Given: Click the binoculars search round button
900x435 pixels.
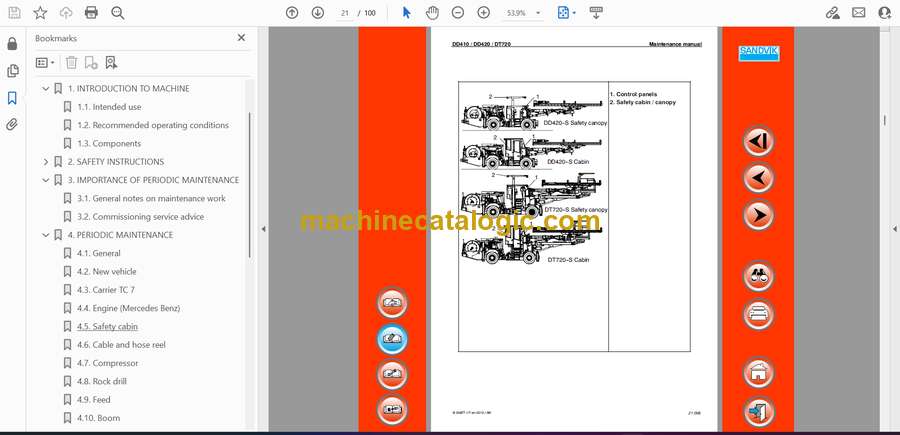Looking at the screenshot, I should 758,277.
